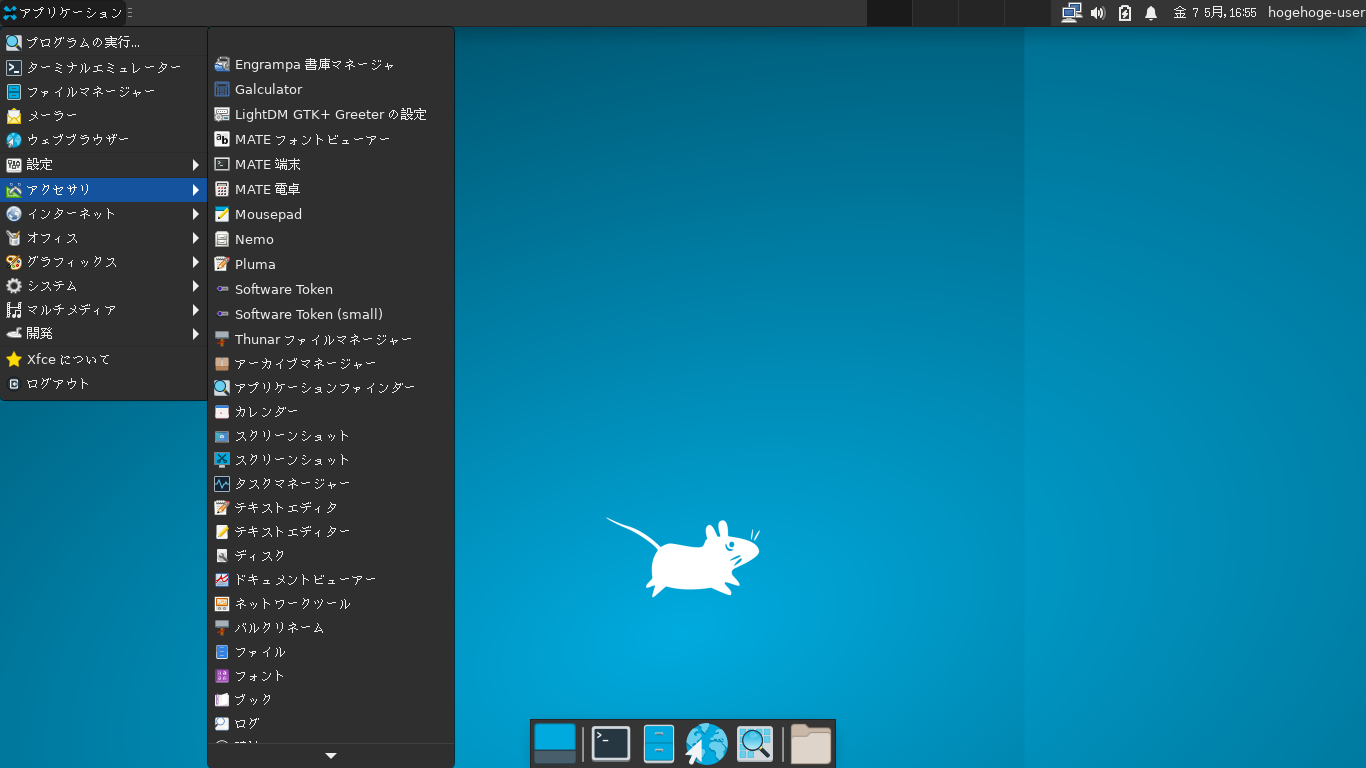Open battery power manager tray icon
1366x768 pixels.
tap(1125, 13)
